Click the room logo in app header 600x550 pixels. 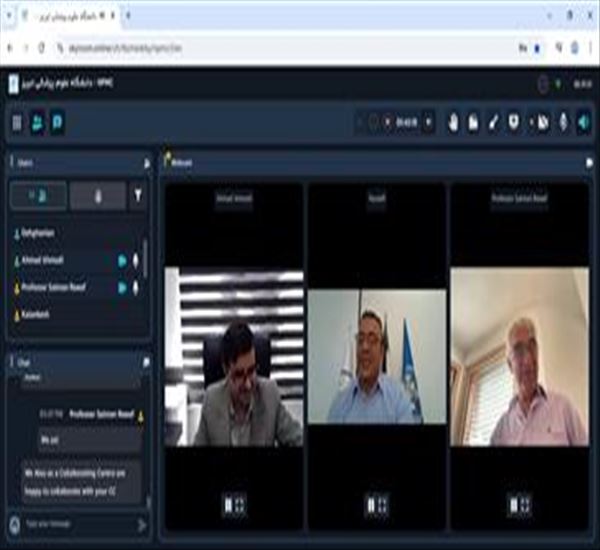click(13, 83)
